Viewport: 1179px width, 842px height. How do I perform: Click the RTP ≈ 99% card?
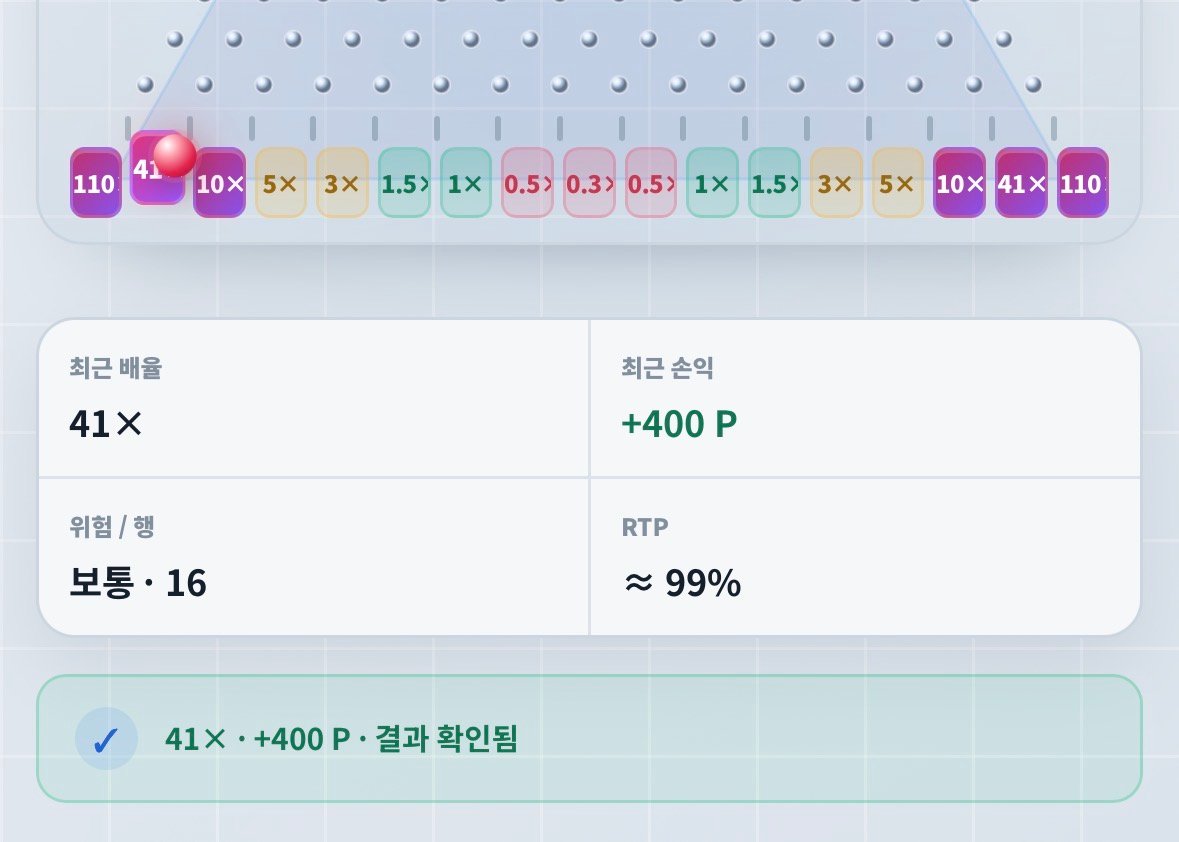pyautogui.click(x=865, y=557)
